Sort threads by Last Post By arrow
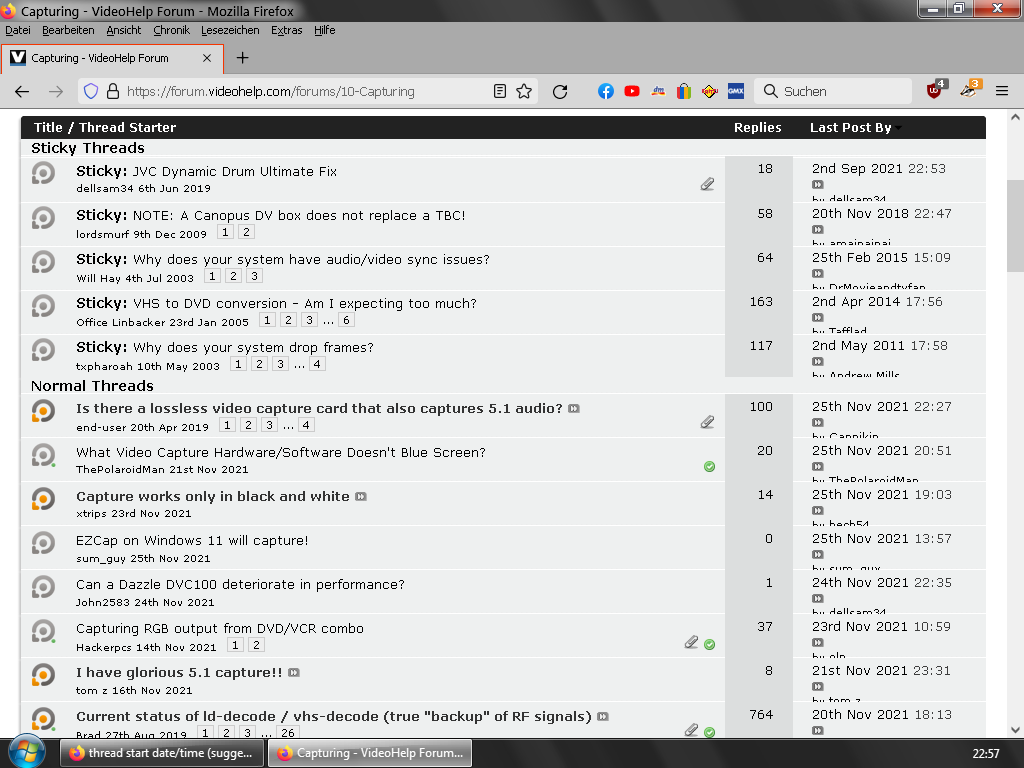 point(898,128)
